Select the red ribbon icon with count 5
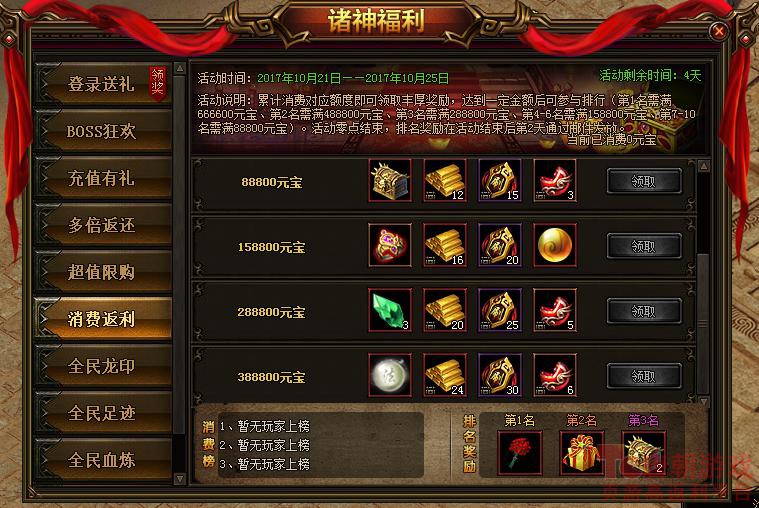 (555, 310)
